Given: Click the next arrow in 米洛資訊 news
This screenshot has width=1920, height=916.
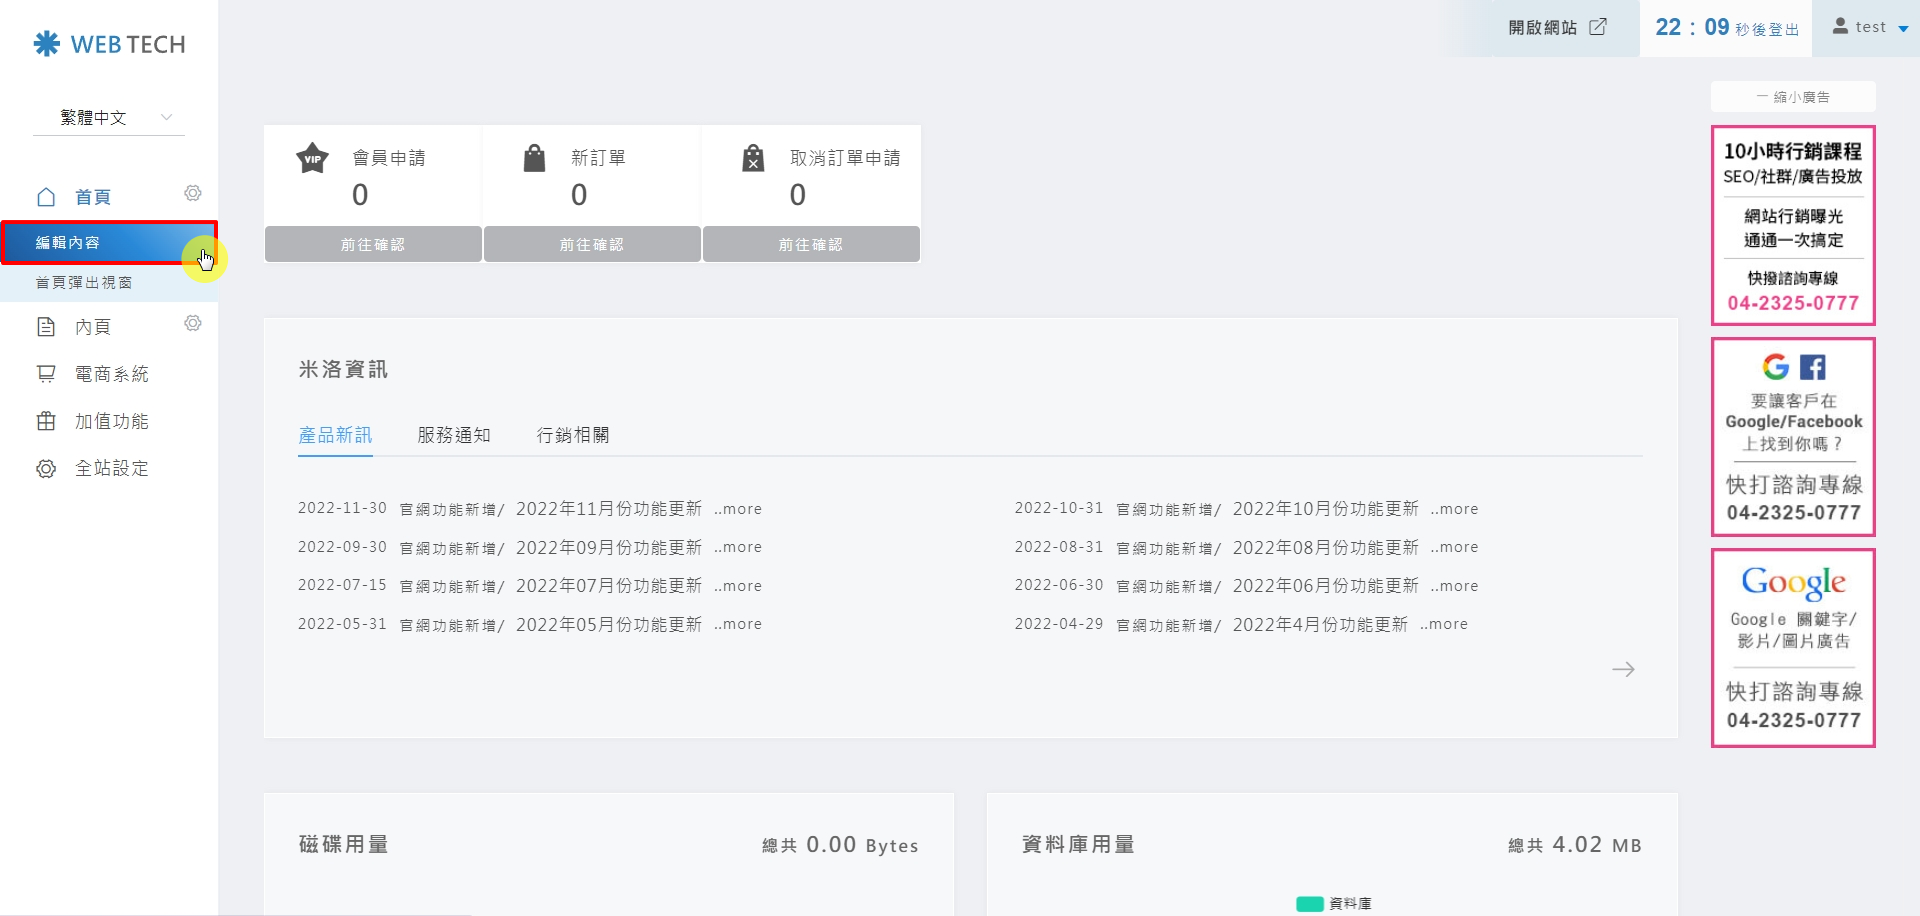Looking at the screenshot, I should coord(1623,669).
